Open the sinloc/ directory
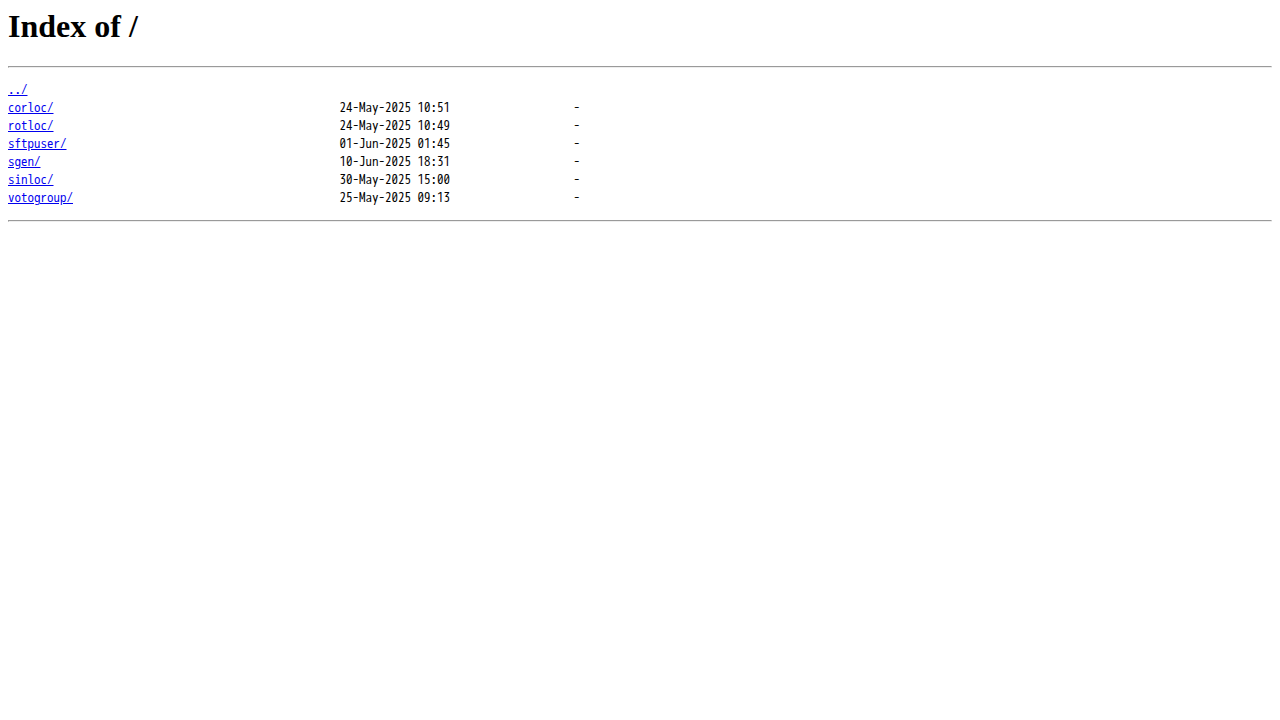 click(x=30, y=180)
